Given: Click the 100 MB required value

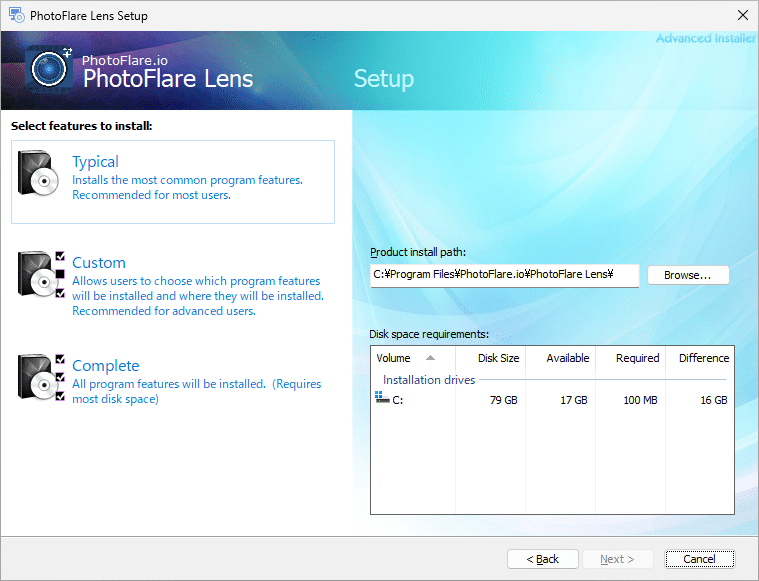Looking at the screenshot, I should click(640, 400).
